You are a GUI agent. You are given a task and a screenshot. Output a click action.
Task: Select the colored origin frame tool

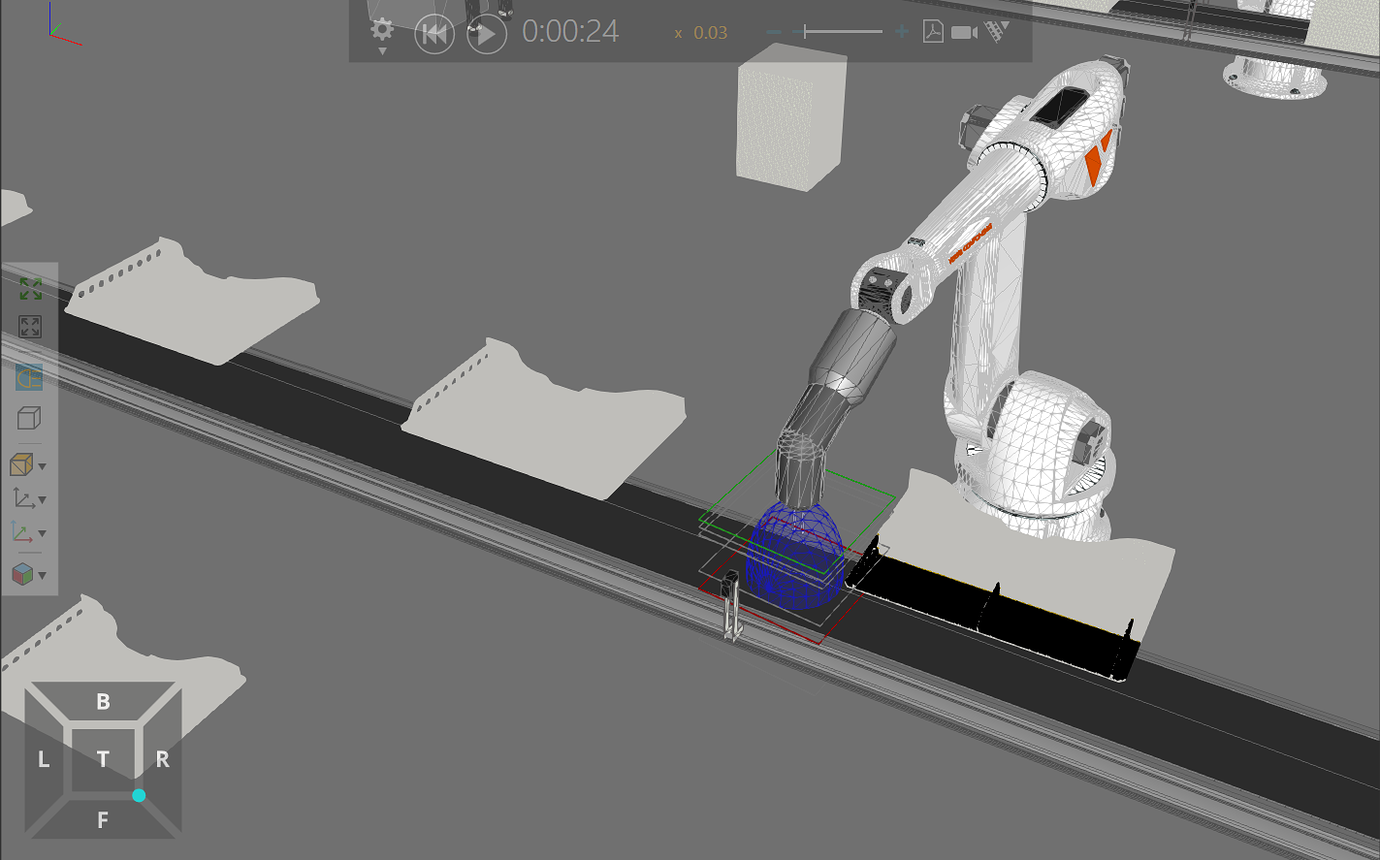pyautogui.click(x=25, y=533)
